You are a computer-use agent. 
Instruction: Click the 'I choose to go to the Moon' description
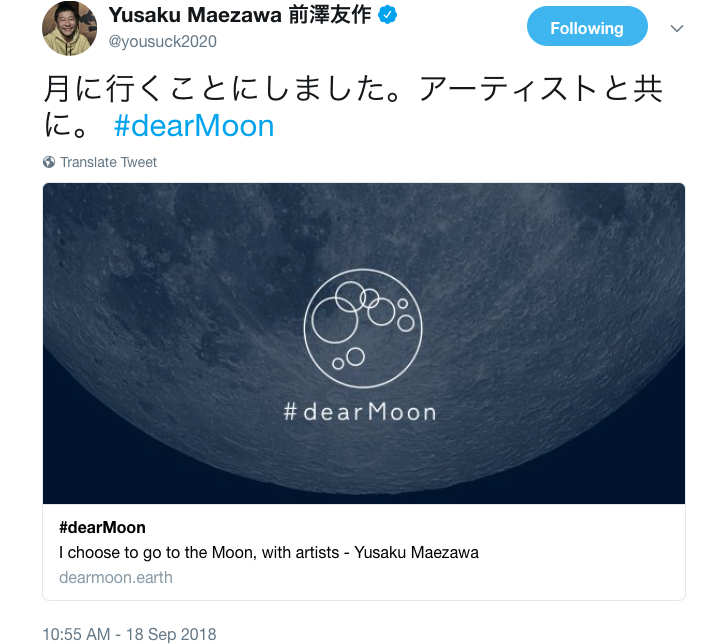[269, 552]
